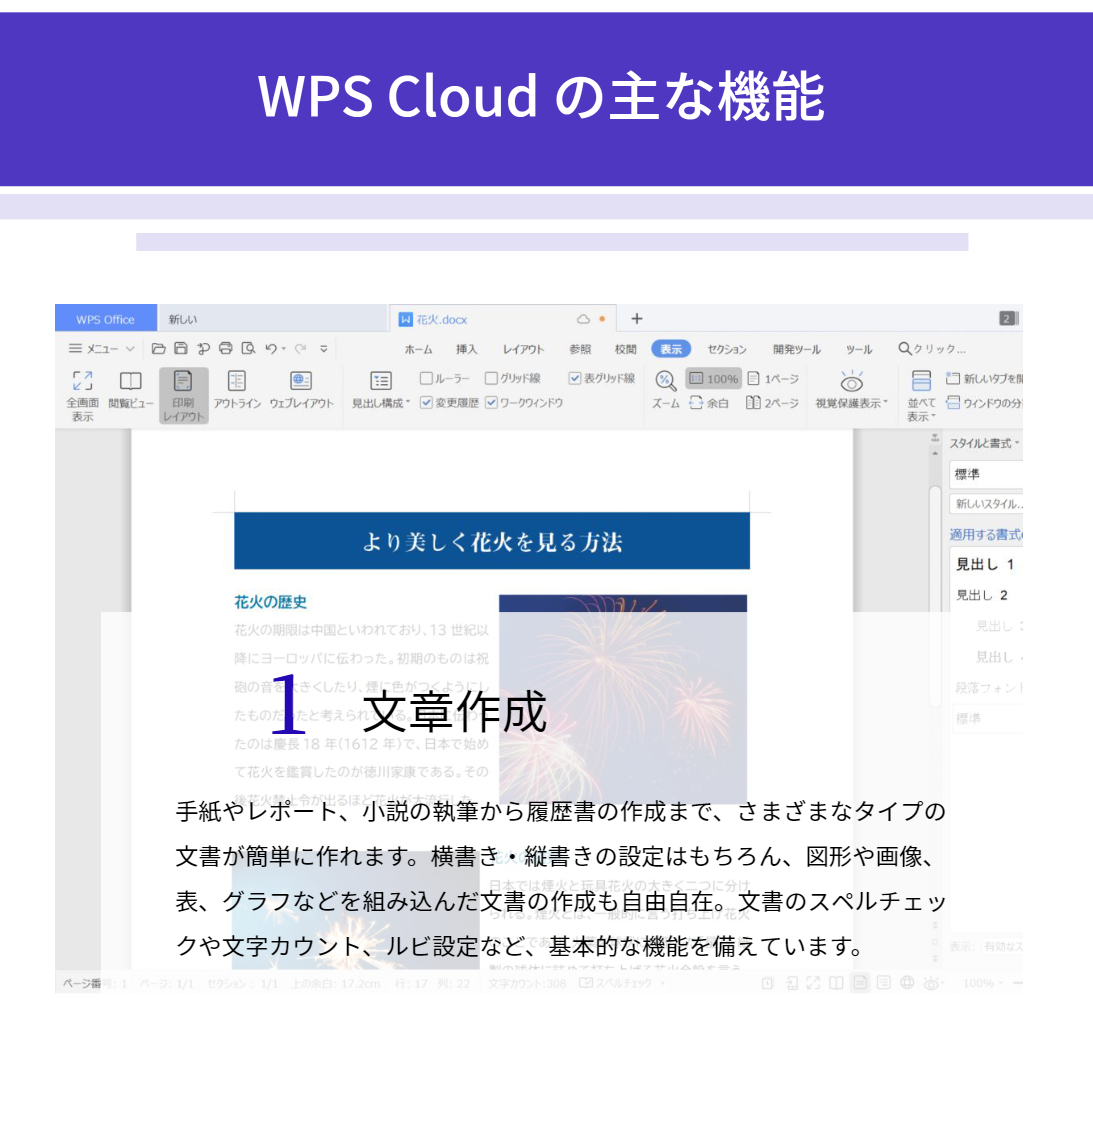Switch to the 挿入 ribbon tab
The width and height of the screenshot is (1093, 1132).
[x=467, y=350]
